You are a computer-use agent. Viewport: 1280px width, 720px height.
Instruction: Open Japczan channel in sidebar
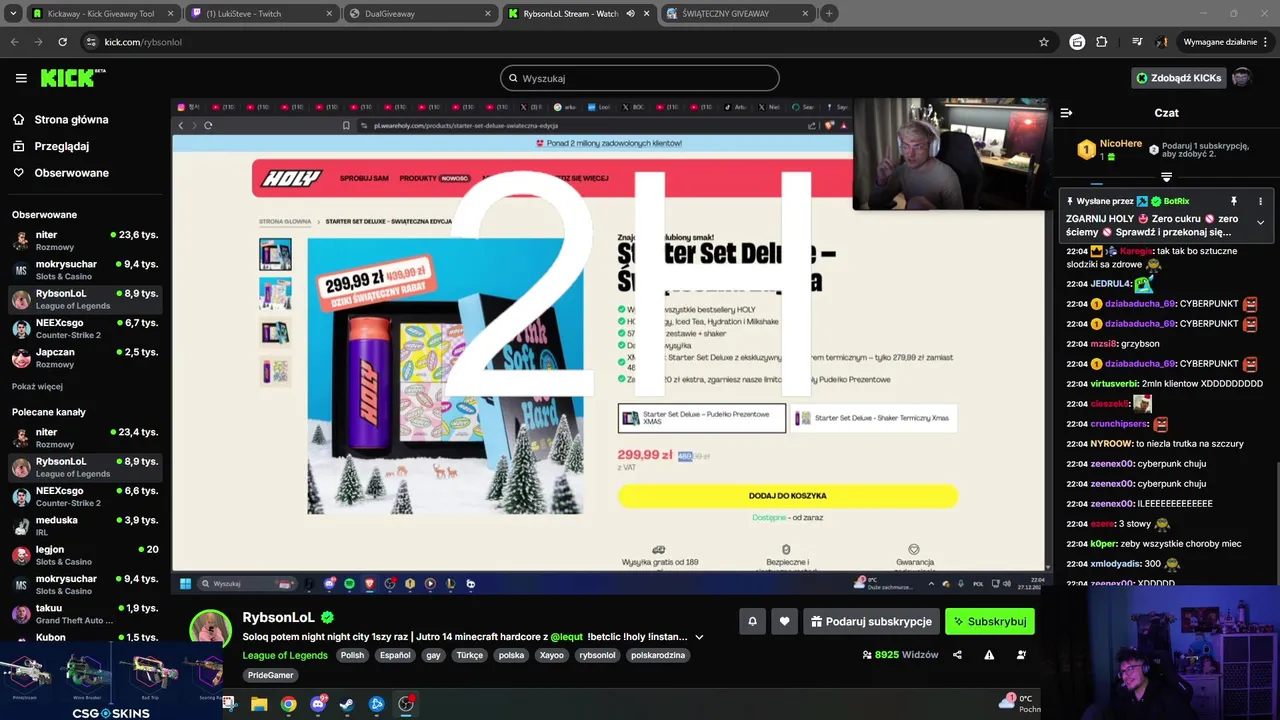coord(85,358)
